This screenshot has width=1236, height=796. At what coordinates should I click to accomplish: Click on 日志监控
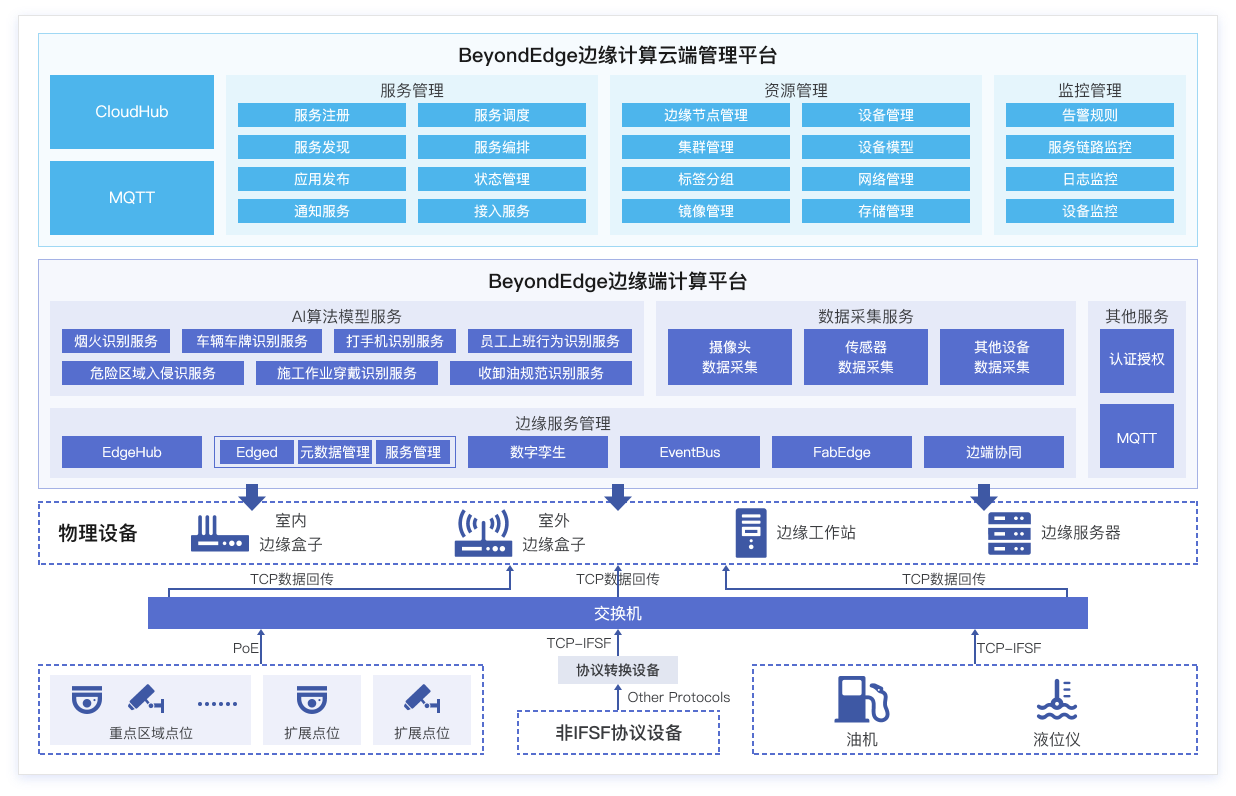click(x=1090, y=179)
